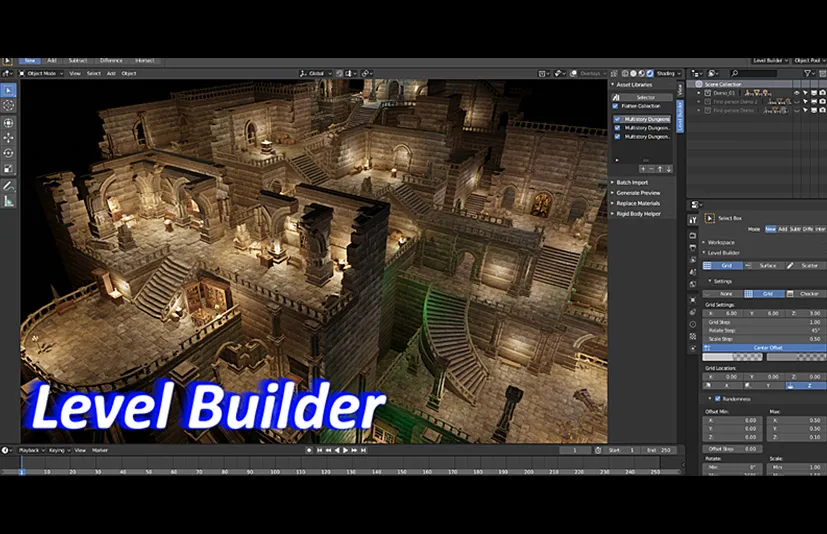Open the Object Mode dropdown
The width and height of the screenshot is (827, 534).
pos(41,73)
